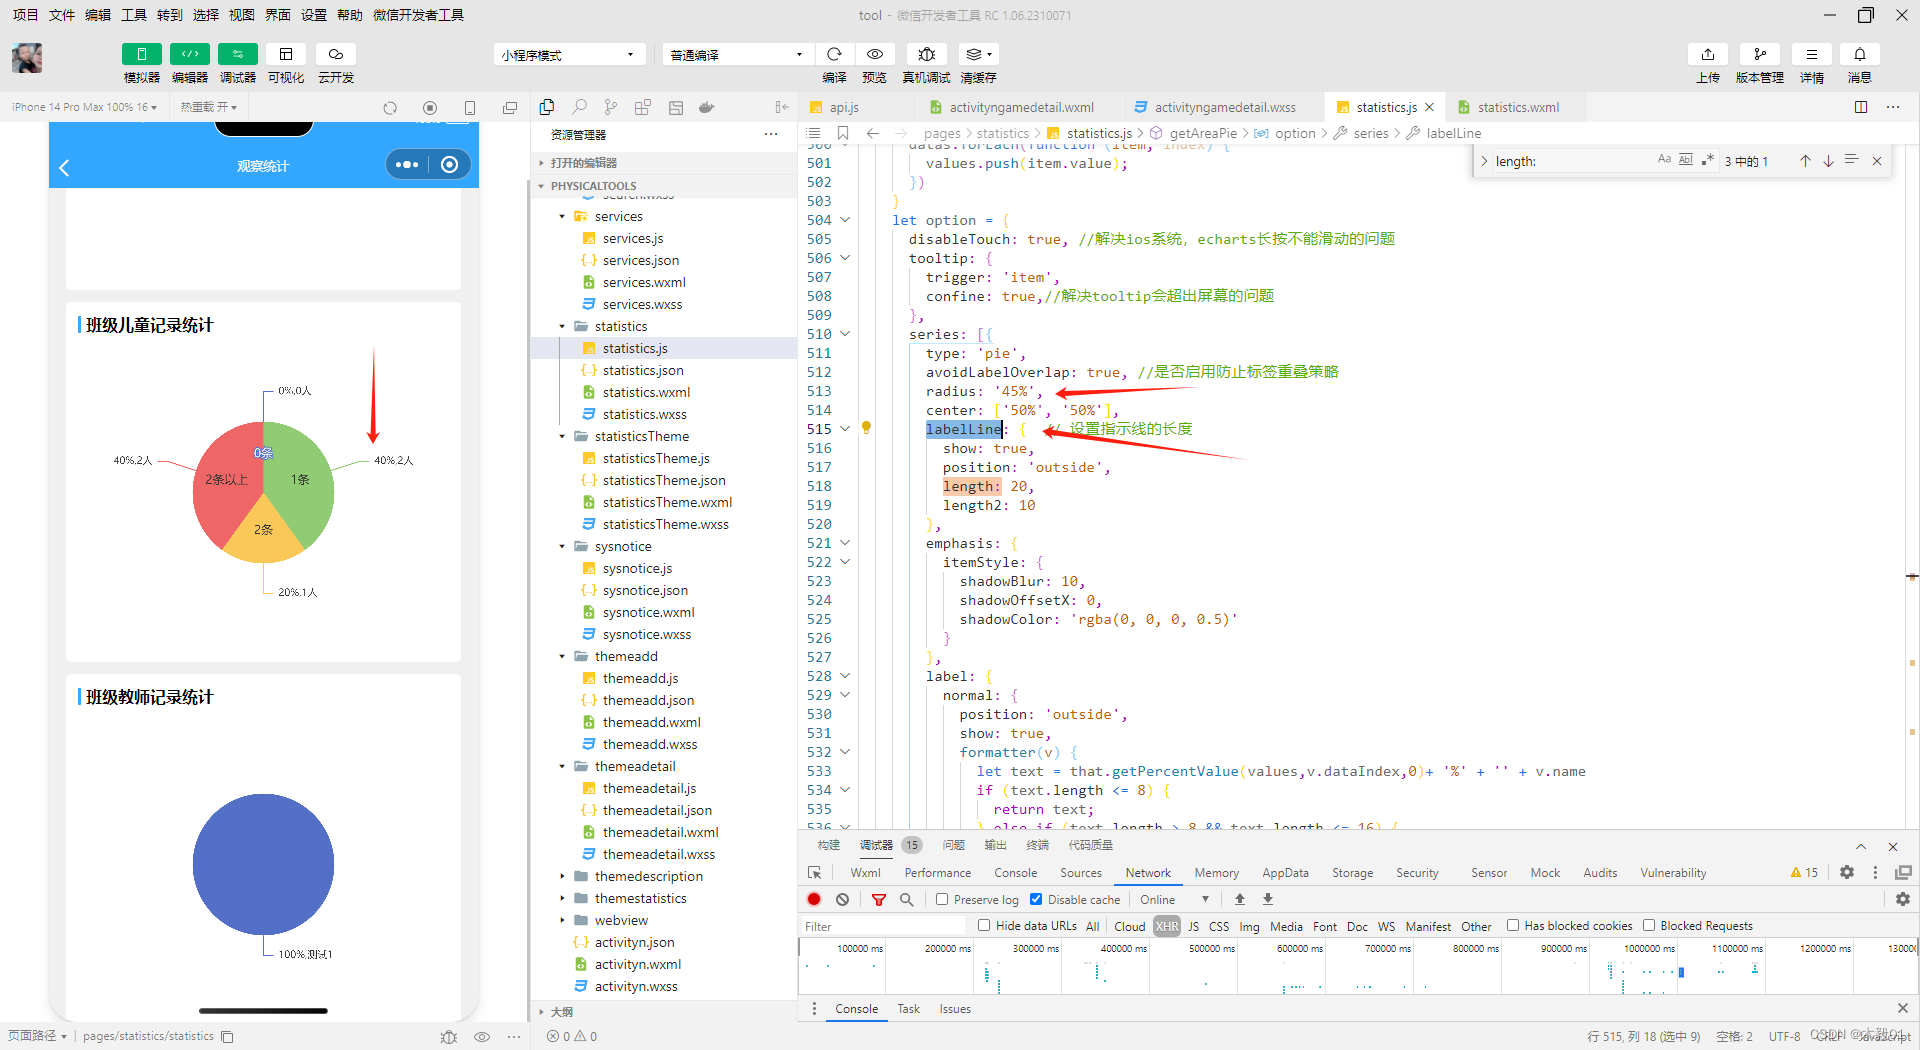Open version management (版本管理) icon
The image size is (1920, 1050).
point(1760,54)
